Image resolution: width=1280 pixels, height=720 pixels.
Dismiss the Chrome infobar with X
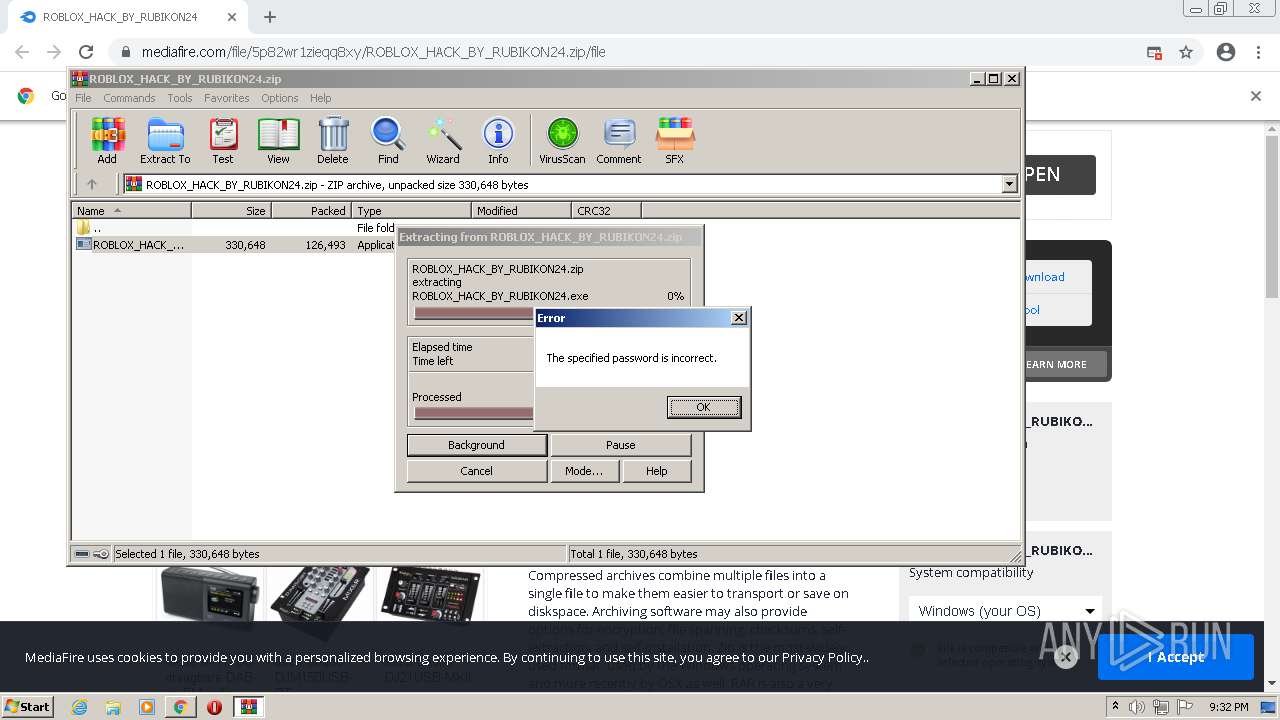[1256, 96]
